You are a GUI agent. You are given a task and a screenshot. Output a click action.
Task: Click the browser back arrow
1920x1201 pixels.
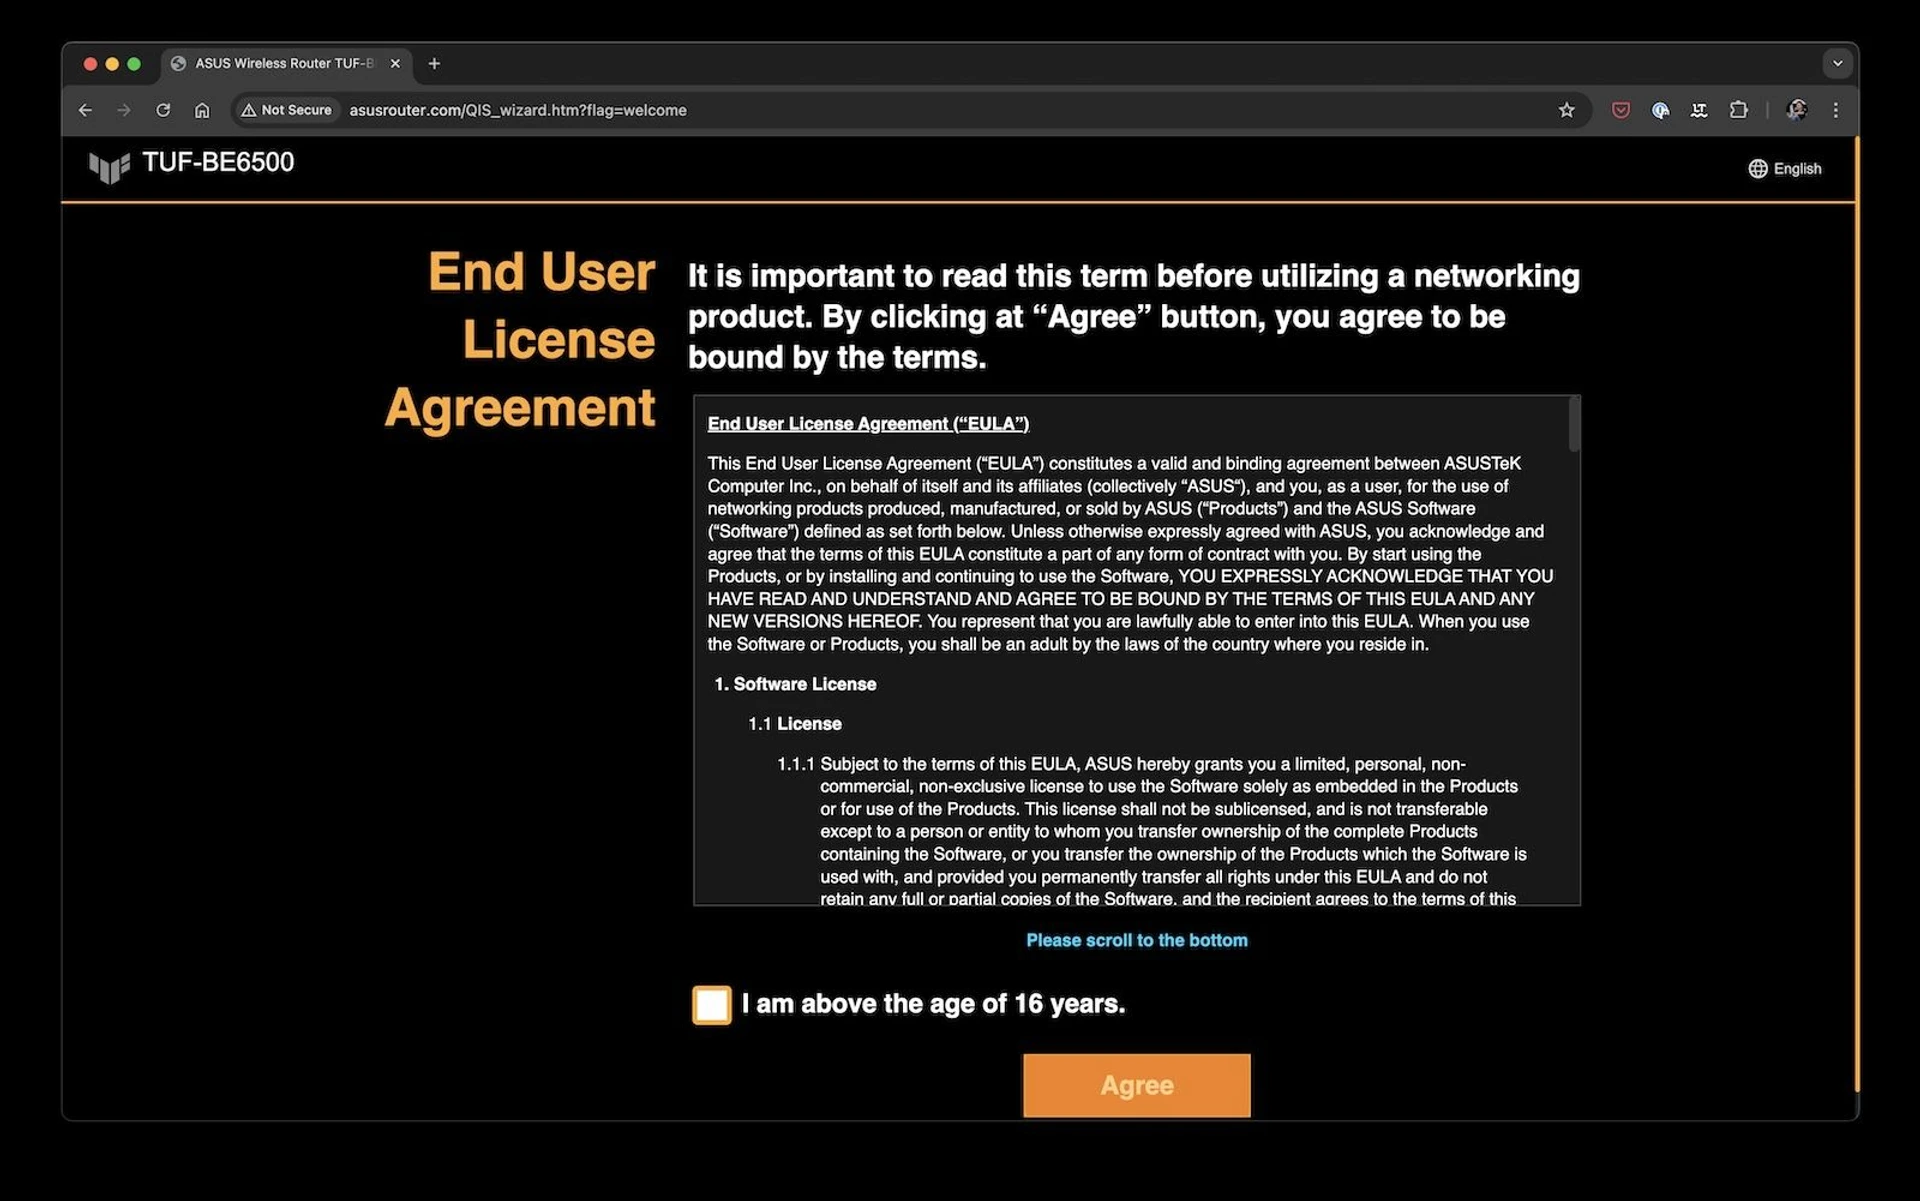85,110
